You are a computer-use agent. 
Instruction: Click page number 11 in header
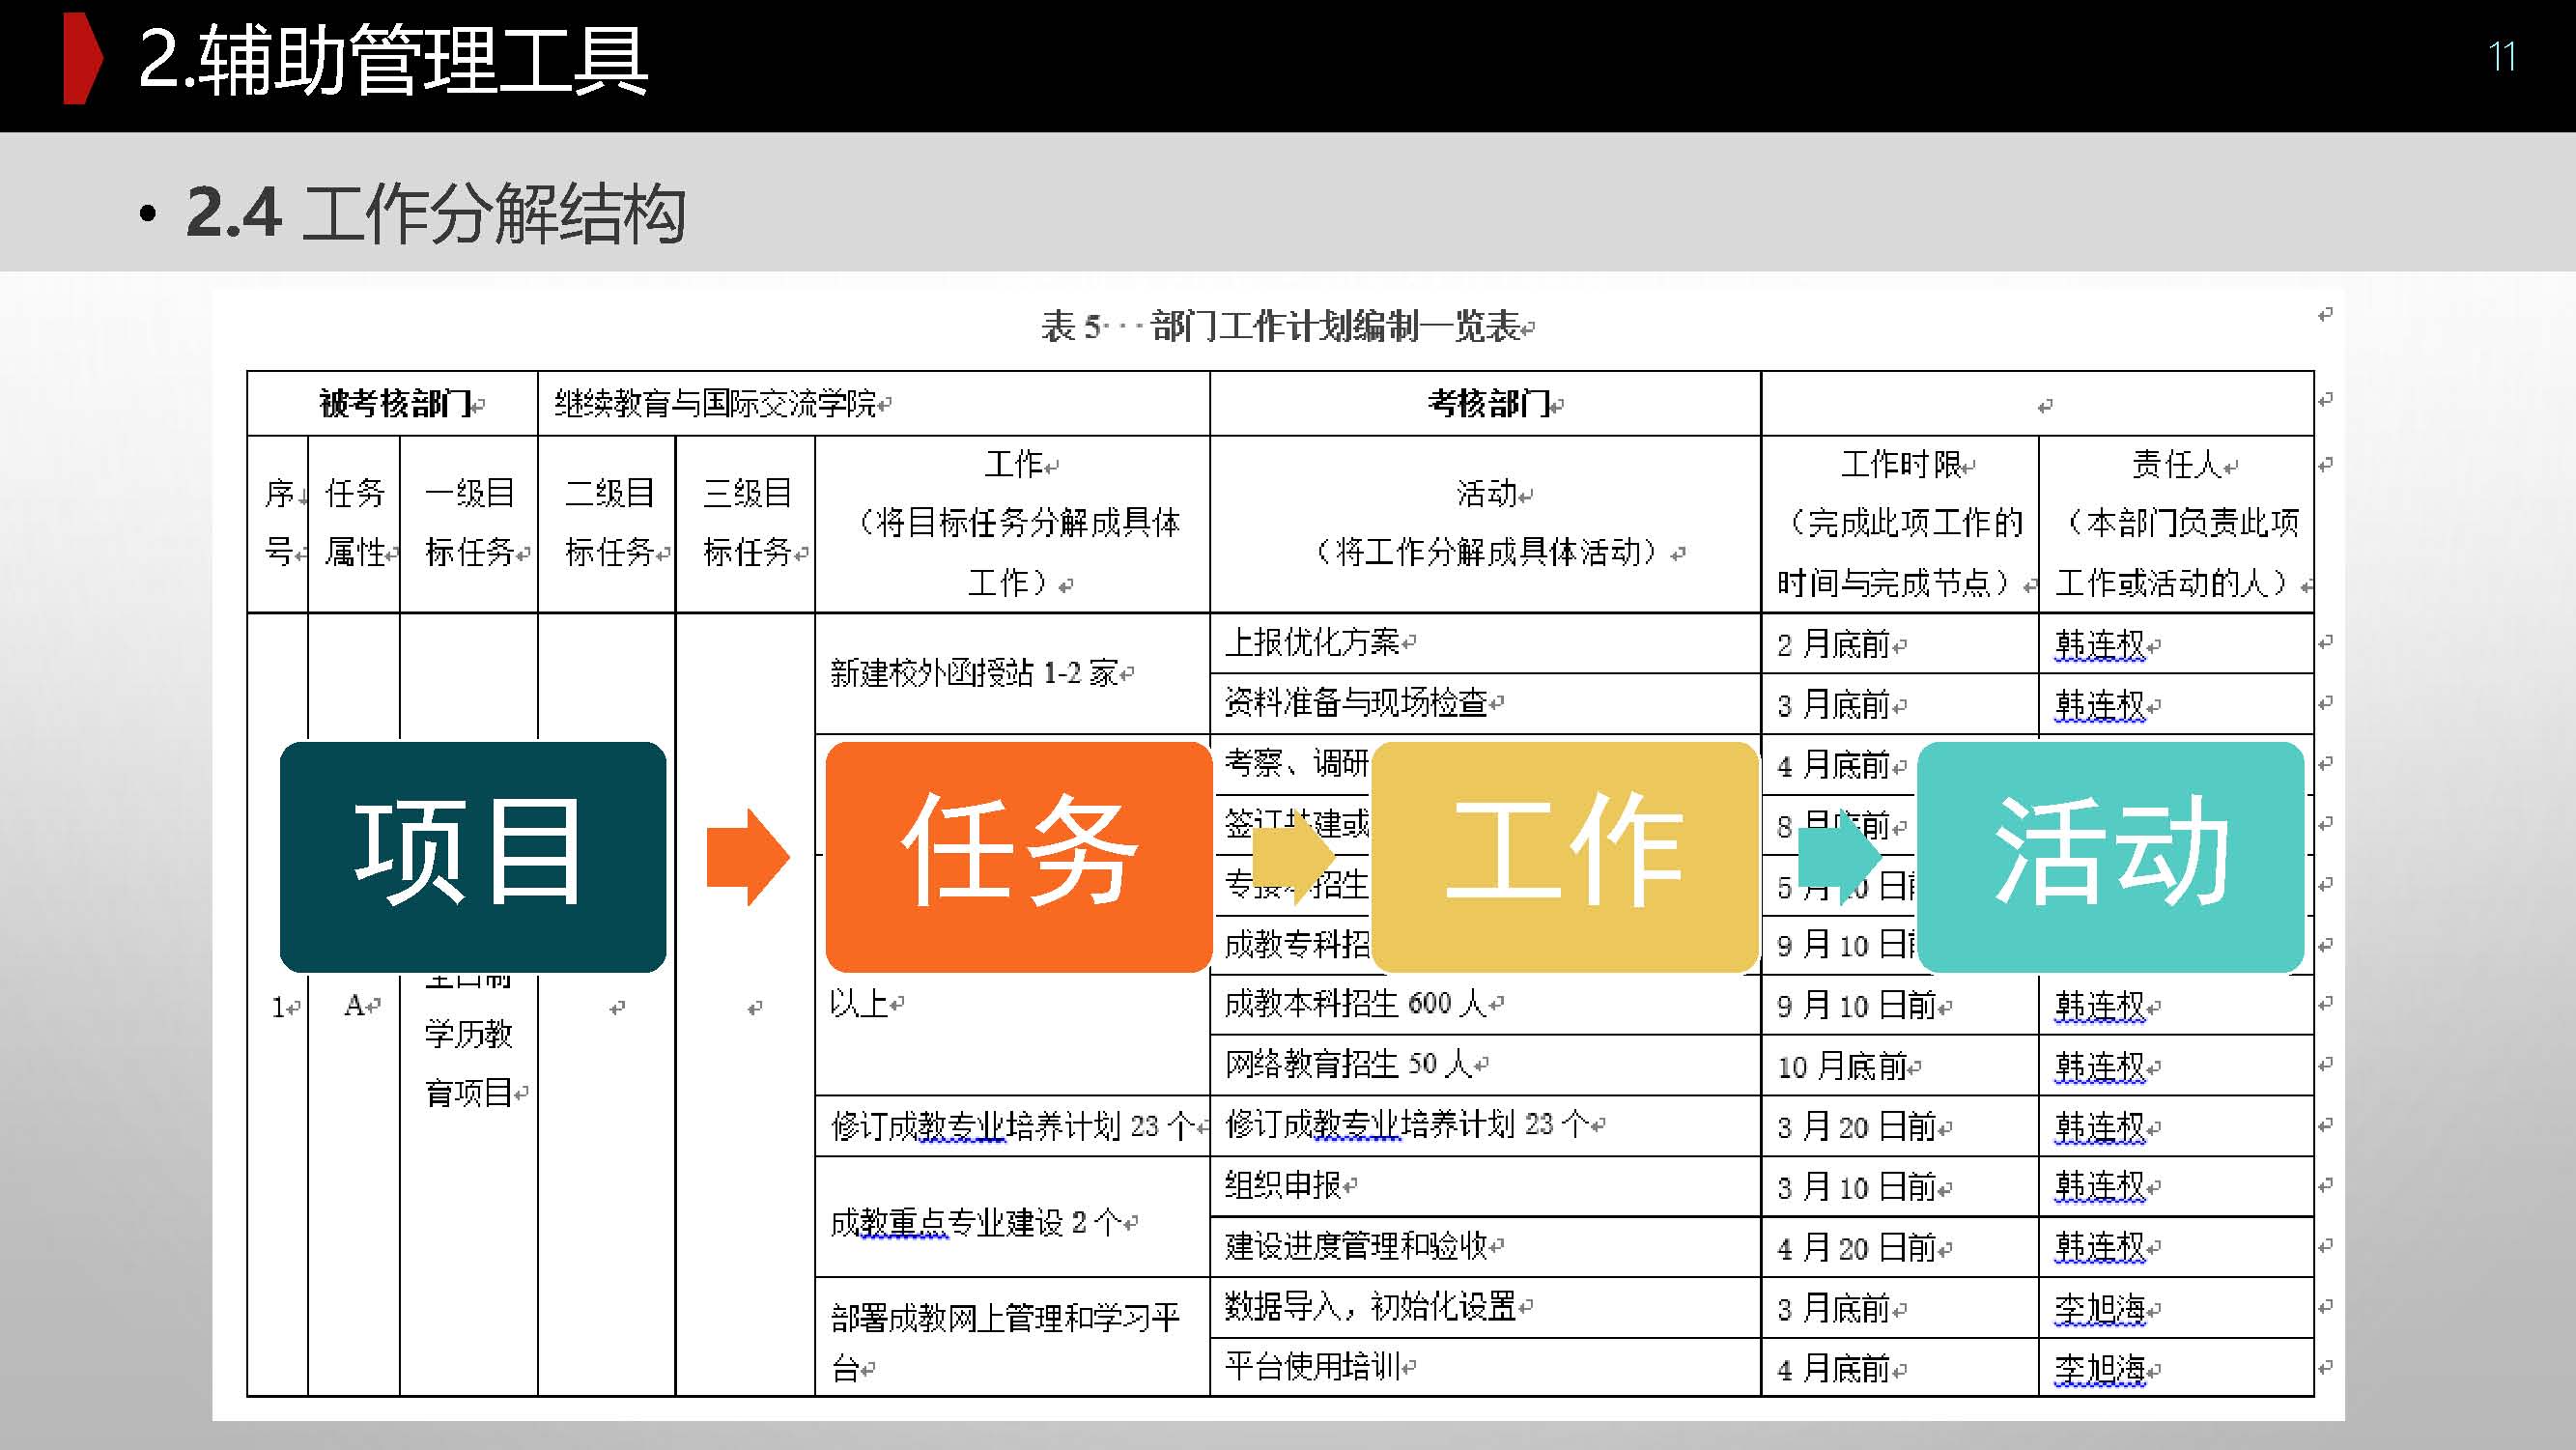[2501, 57]
